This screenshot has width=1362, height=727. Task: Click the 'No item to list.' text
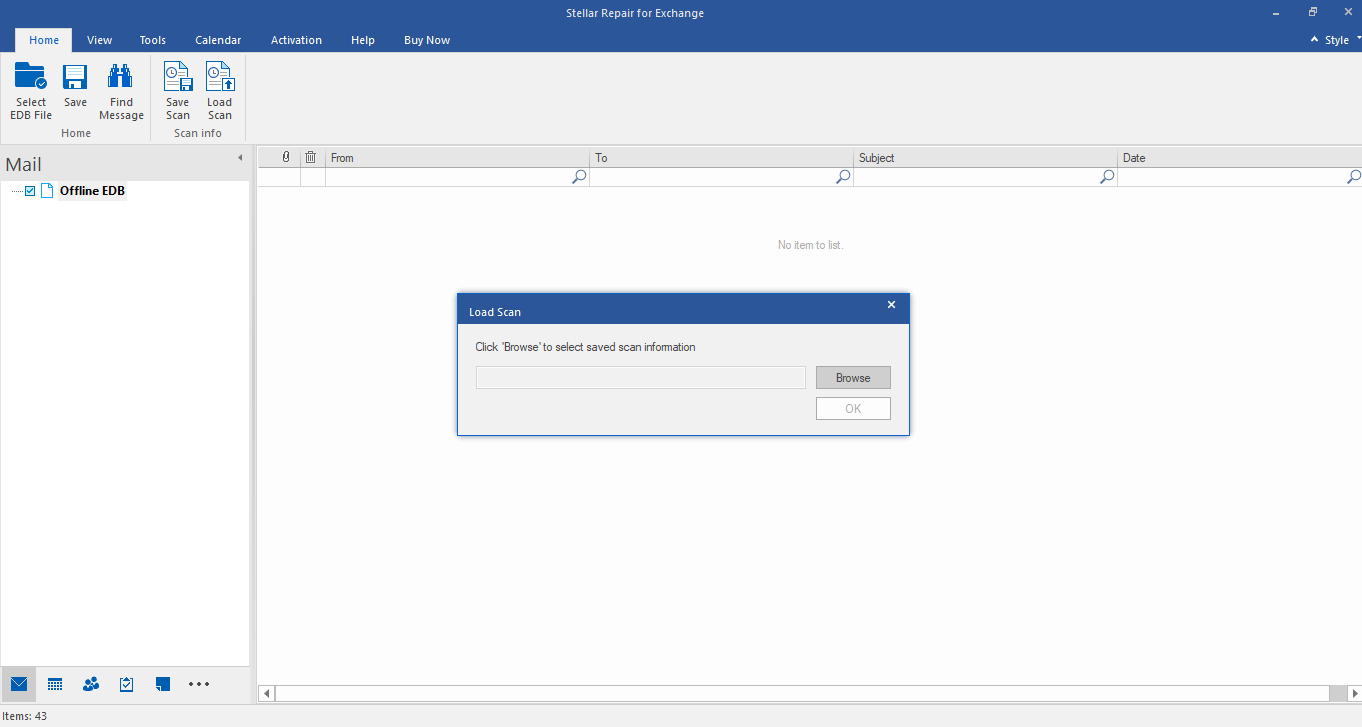[x=810, y=245]
